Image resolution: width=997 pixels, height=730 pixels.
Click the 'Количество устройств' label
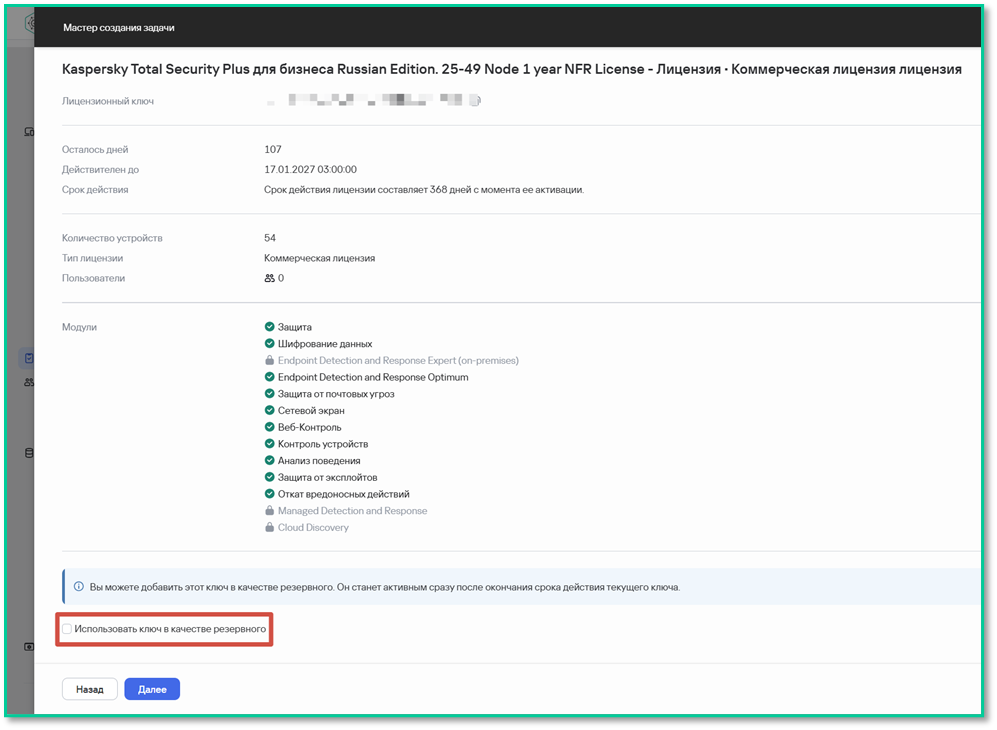[x=113, y=238]
